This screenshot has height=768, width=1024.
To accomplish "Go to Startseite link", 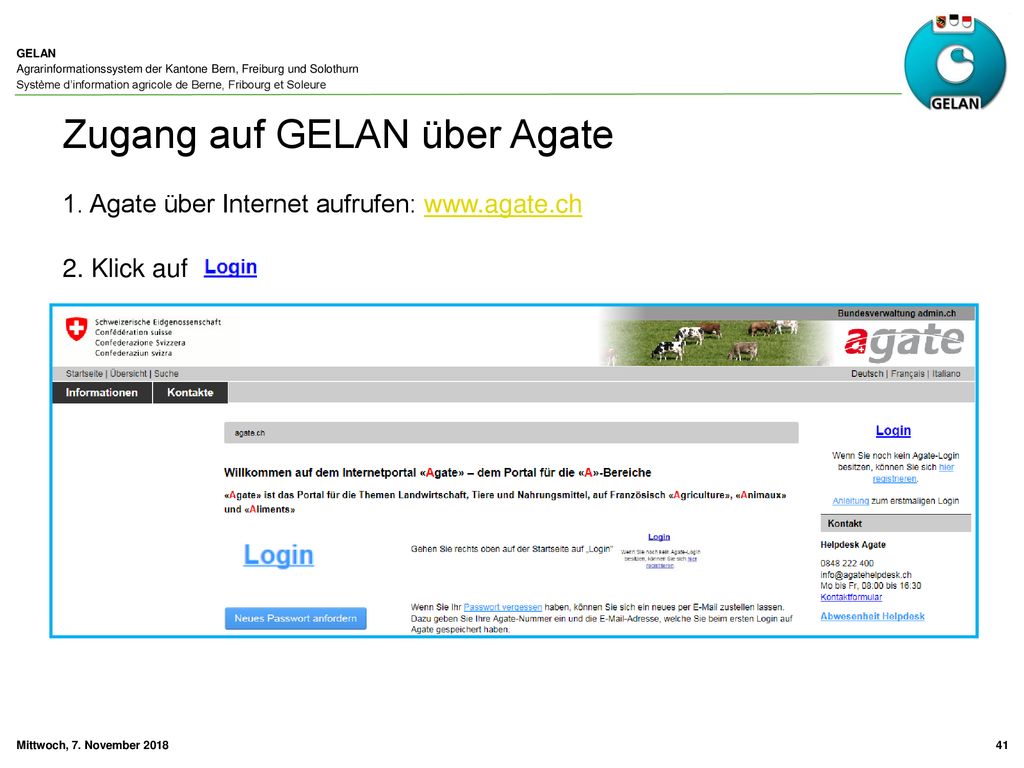I will (x=84, y=374).
